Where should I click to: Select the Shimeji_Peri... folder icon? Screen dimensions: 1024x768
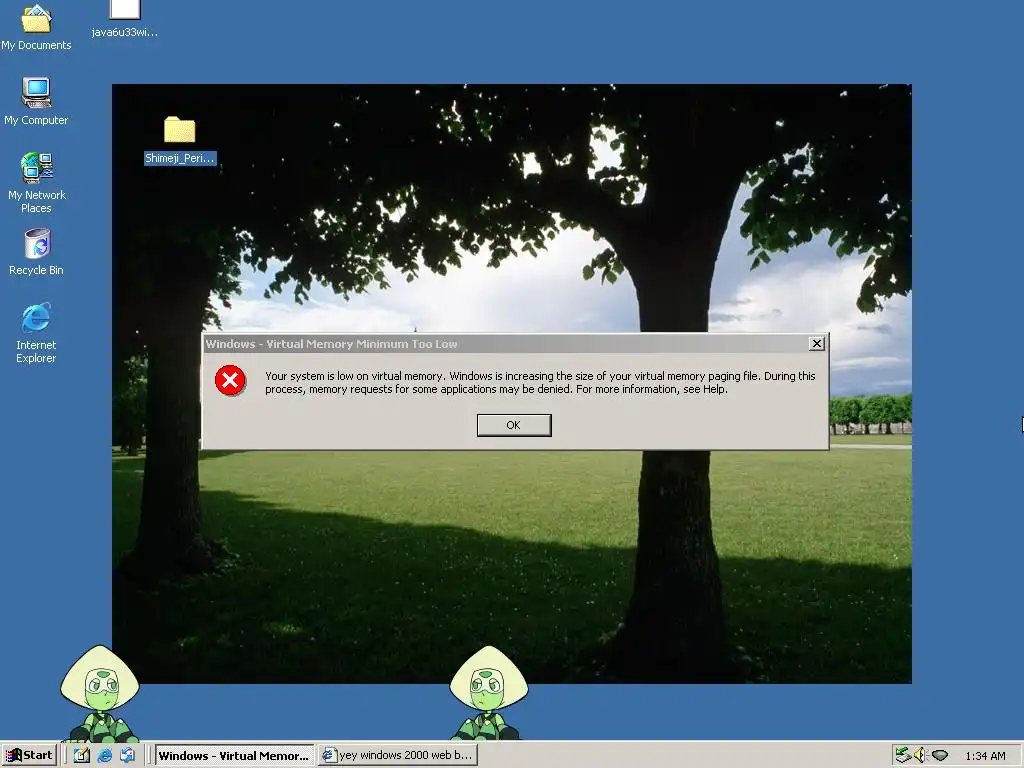click(180, 140)
